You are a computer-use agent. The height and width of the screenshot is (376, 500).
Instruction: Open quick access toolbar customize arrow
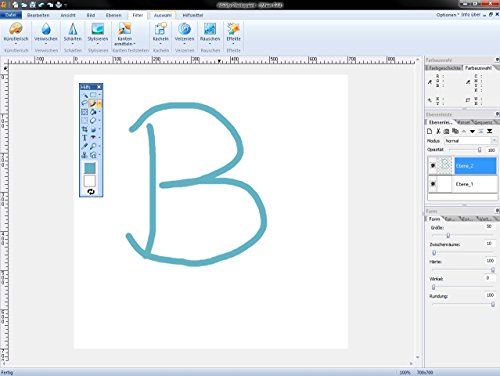tap(66, 5)
